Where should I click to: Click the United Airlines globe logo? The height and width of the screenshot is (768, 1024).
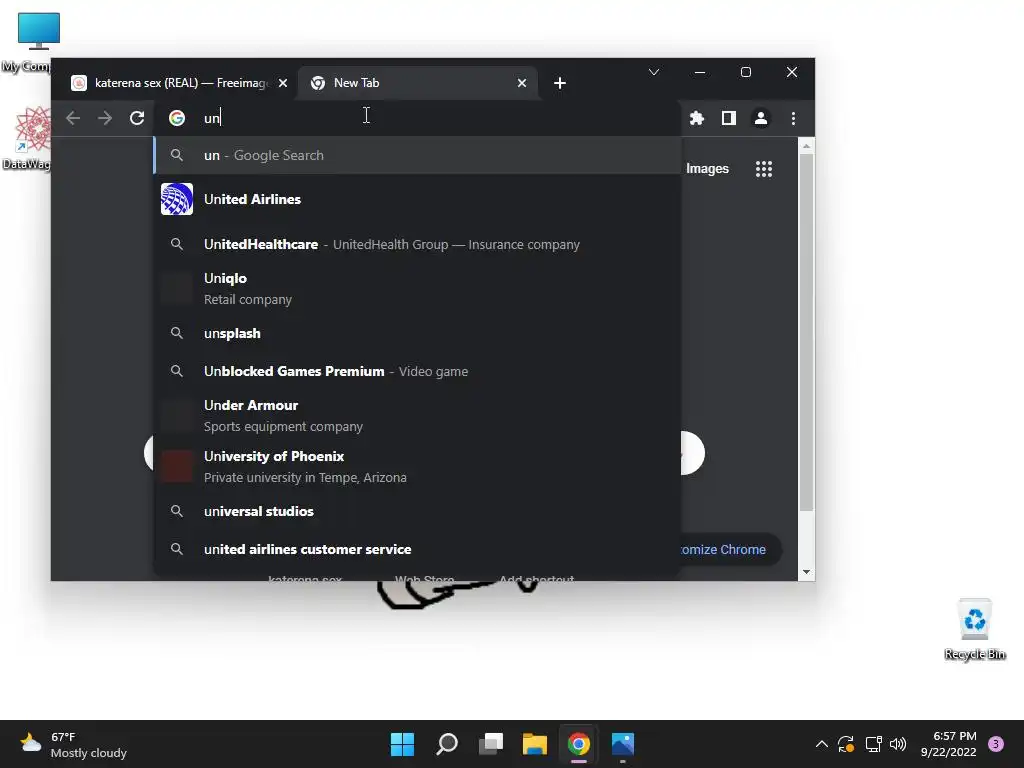pos(177,199)
